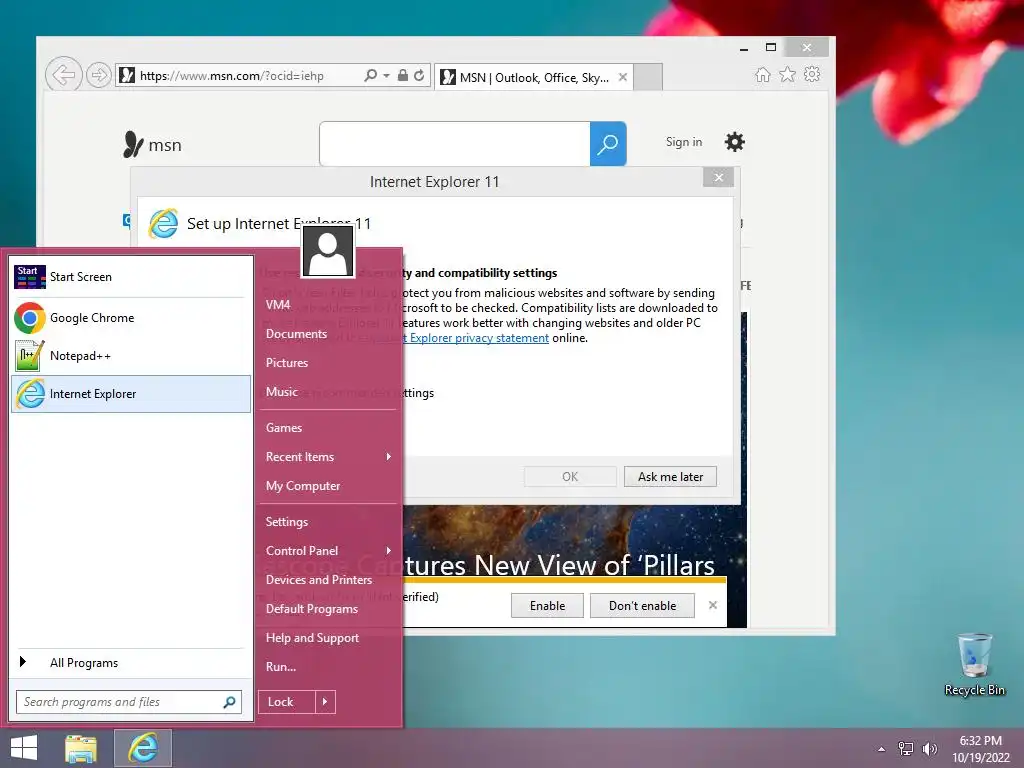Close the MSN browser tab
The width and height of the screenshot is (1024, 768).
(x=623, y=77)
